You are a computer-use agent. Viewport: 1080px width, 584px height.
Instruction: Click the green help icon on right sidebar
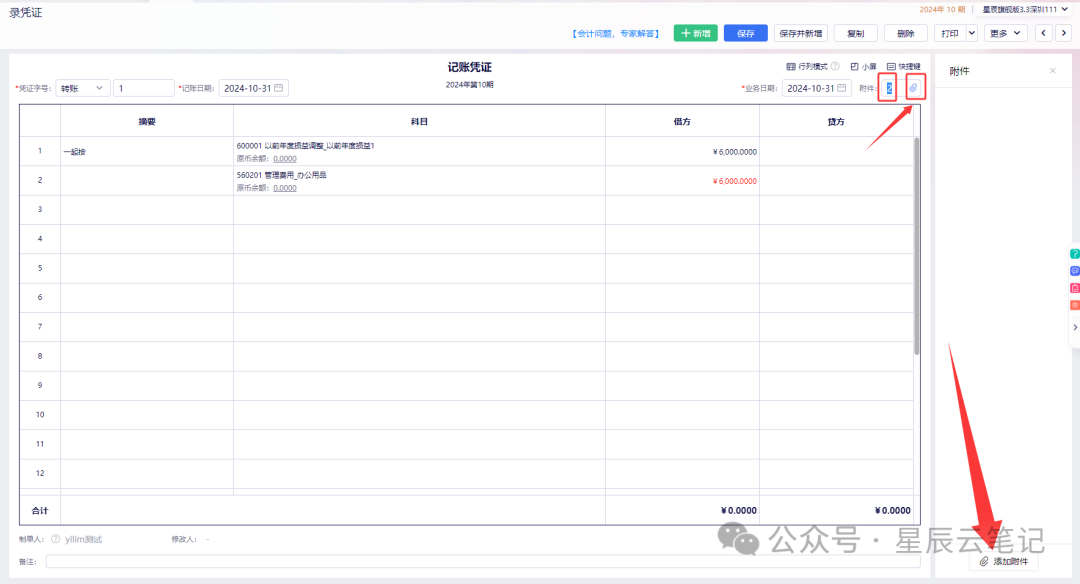[x=1074, y=254]
